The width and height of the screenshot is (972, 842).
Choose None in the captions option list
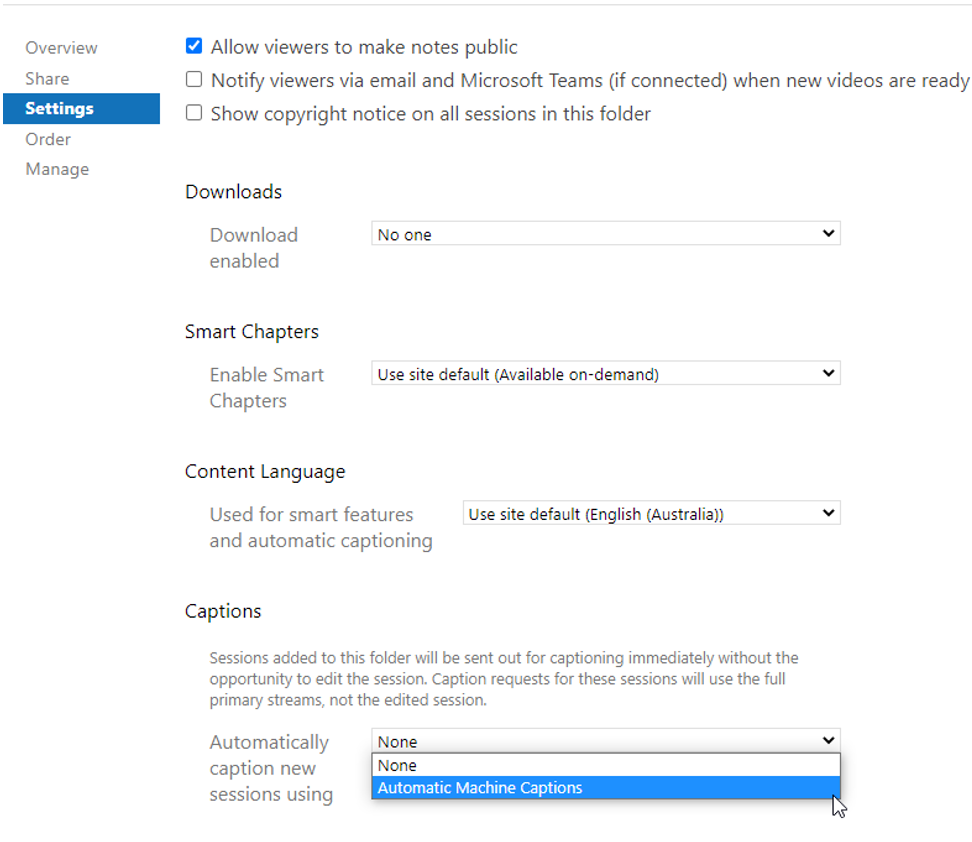[606, 766]
